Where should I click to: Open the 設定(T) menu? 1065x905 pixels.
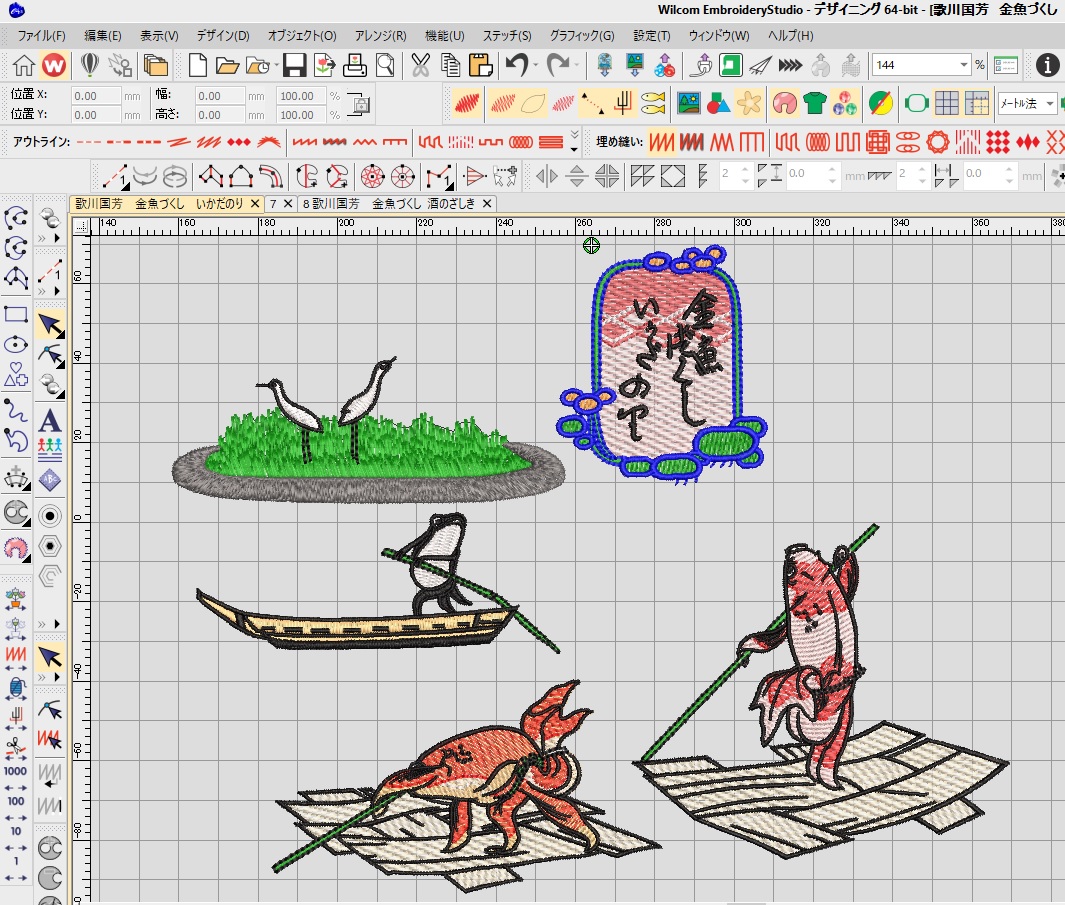point(651,35)
